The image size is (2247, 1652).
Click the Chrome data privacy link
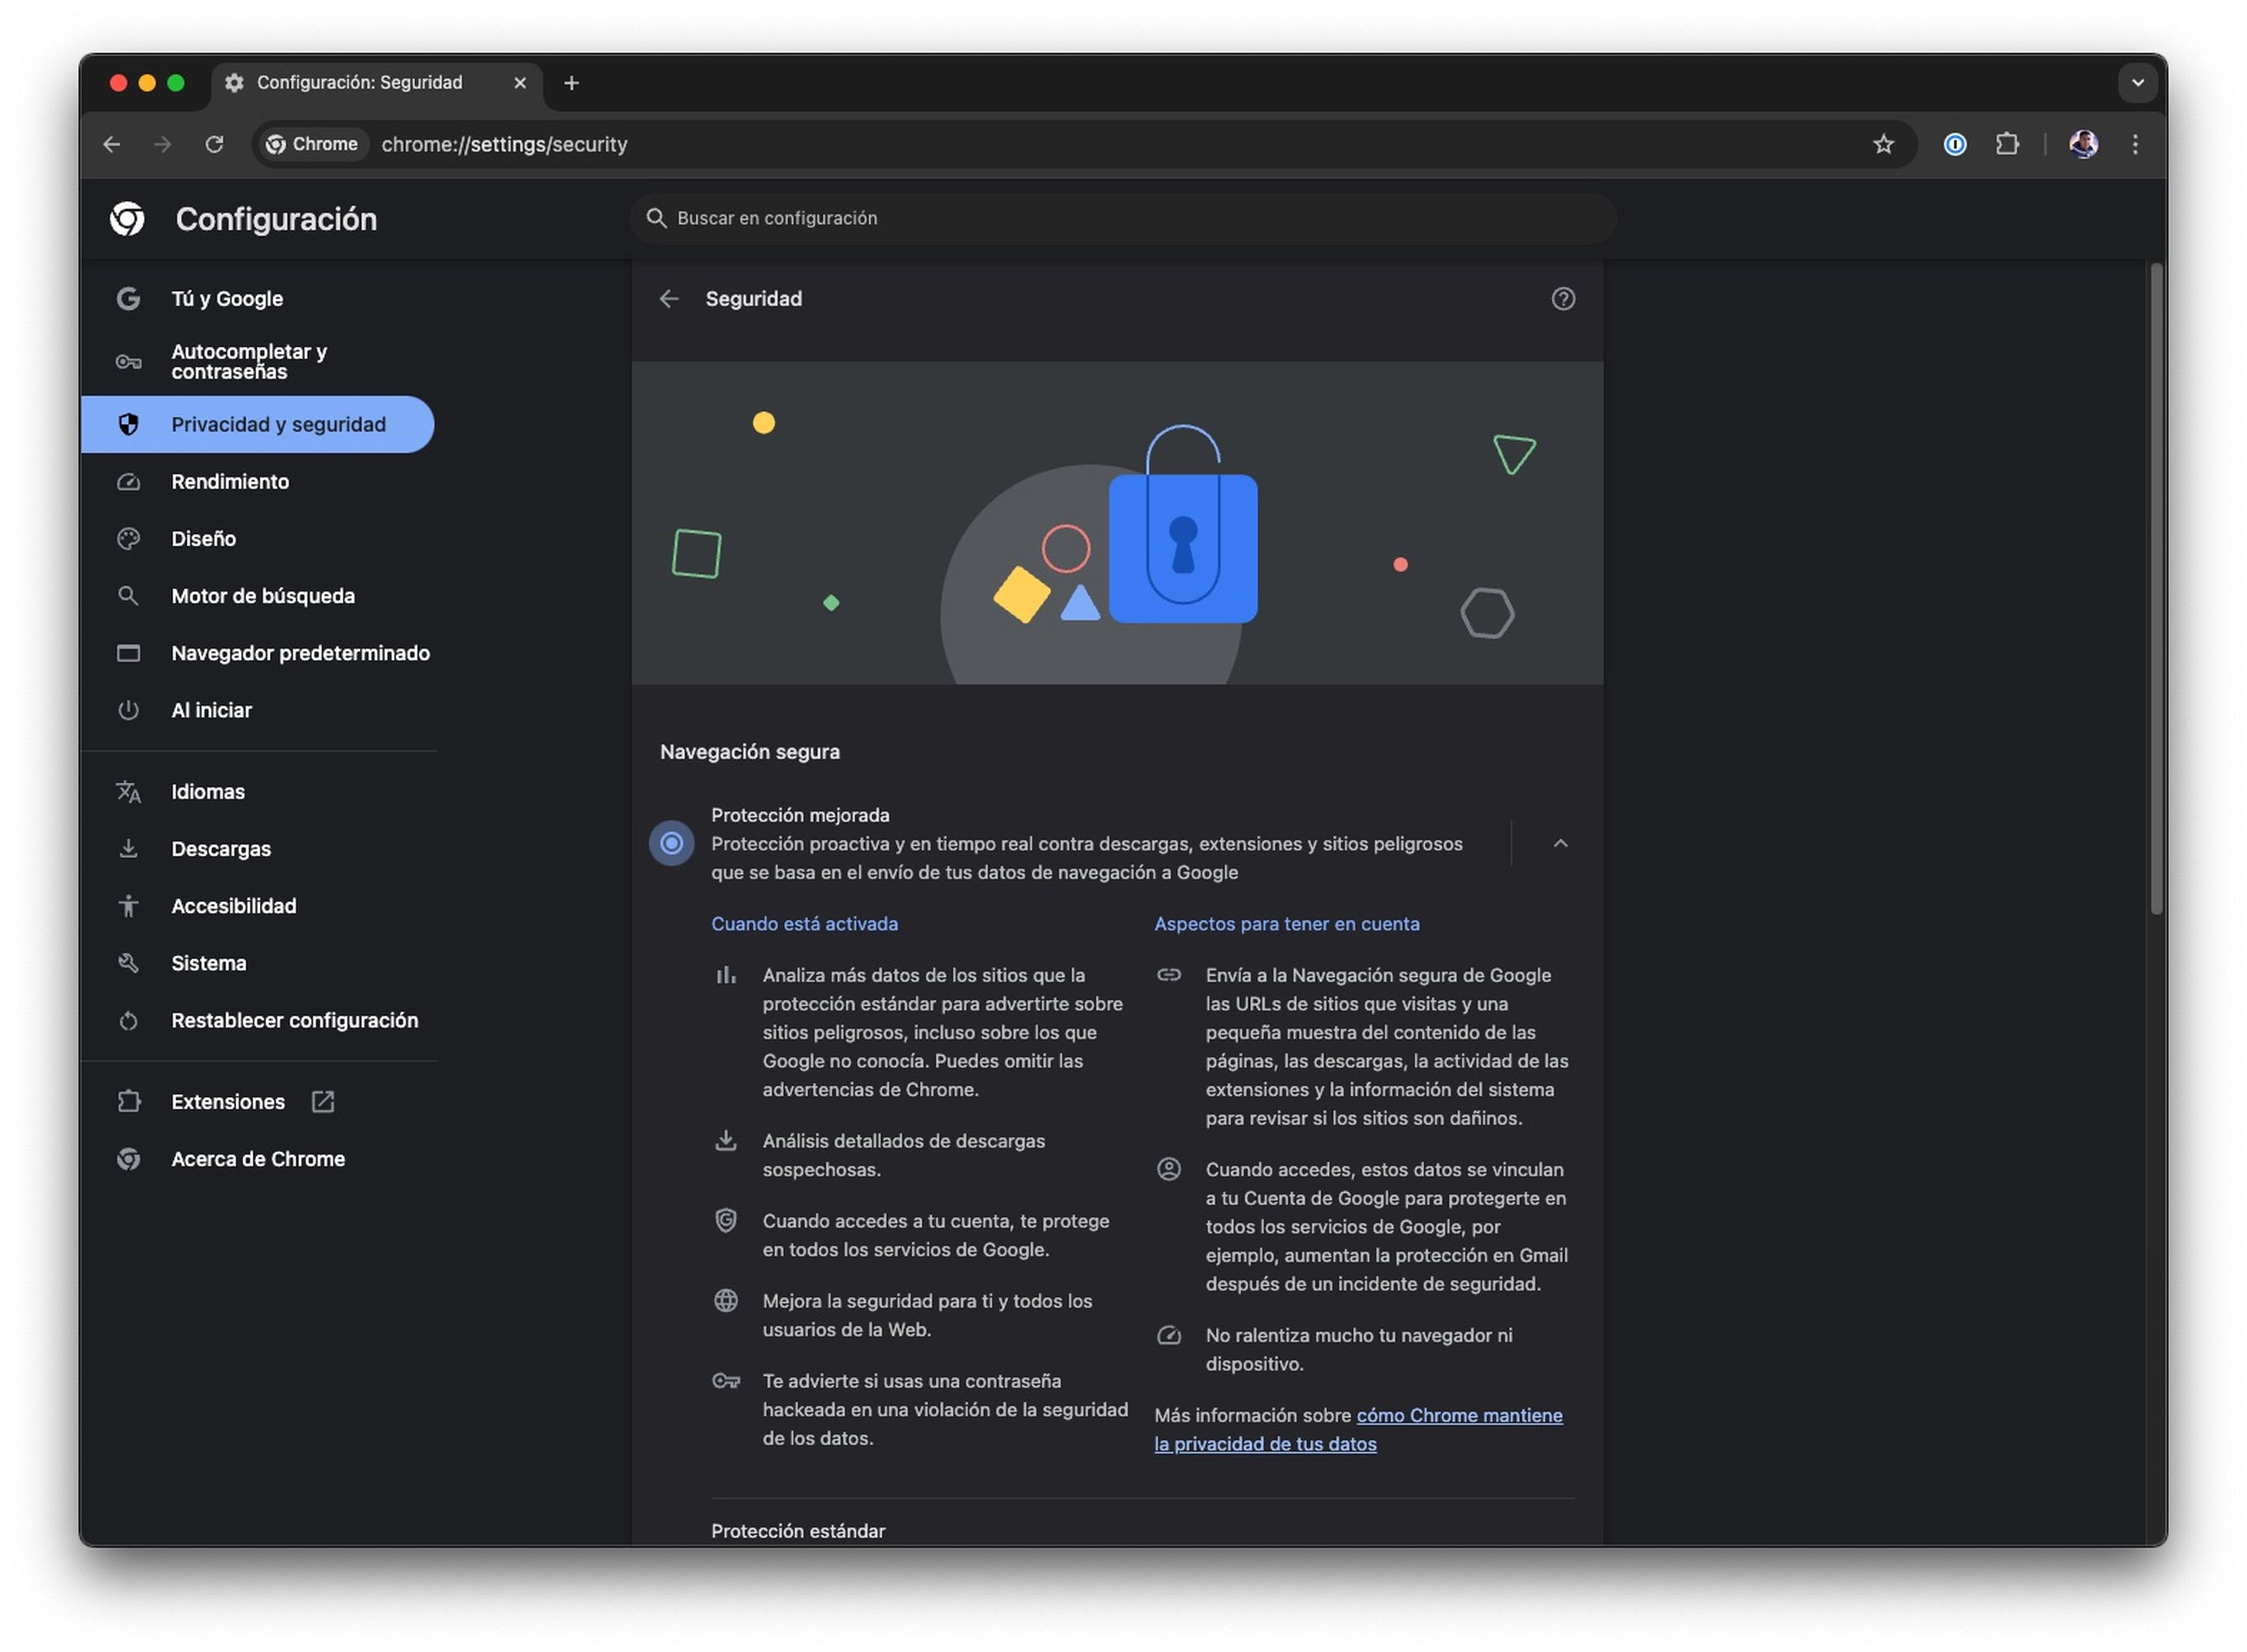pos(1458,1415)
